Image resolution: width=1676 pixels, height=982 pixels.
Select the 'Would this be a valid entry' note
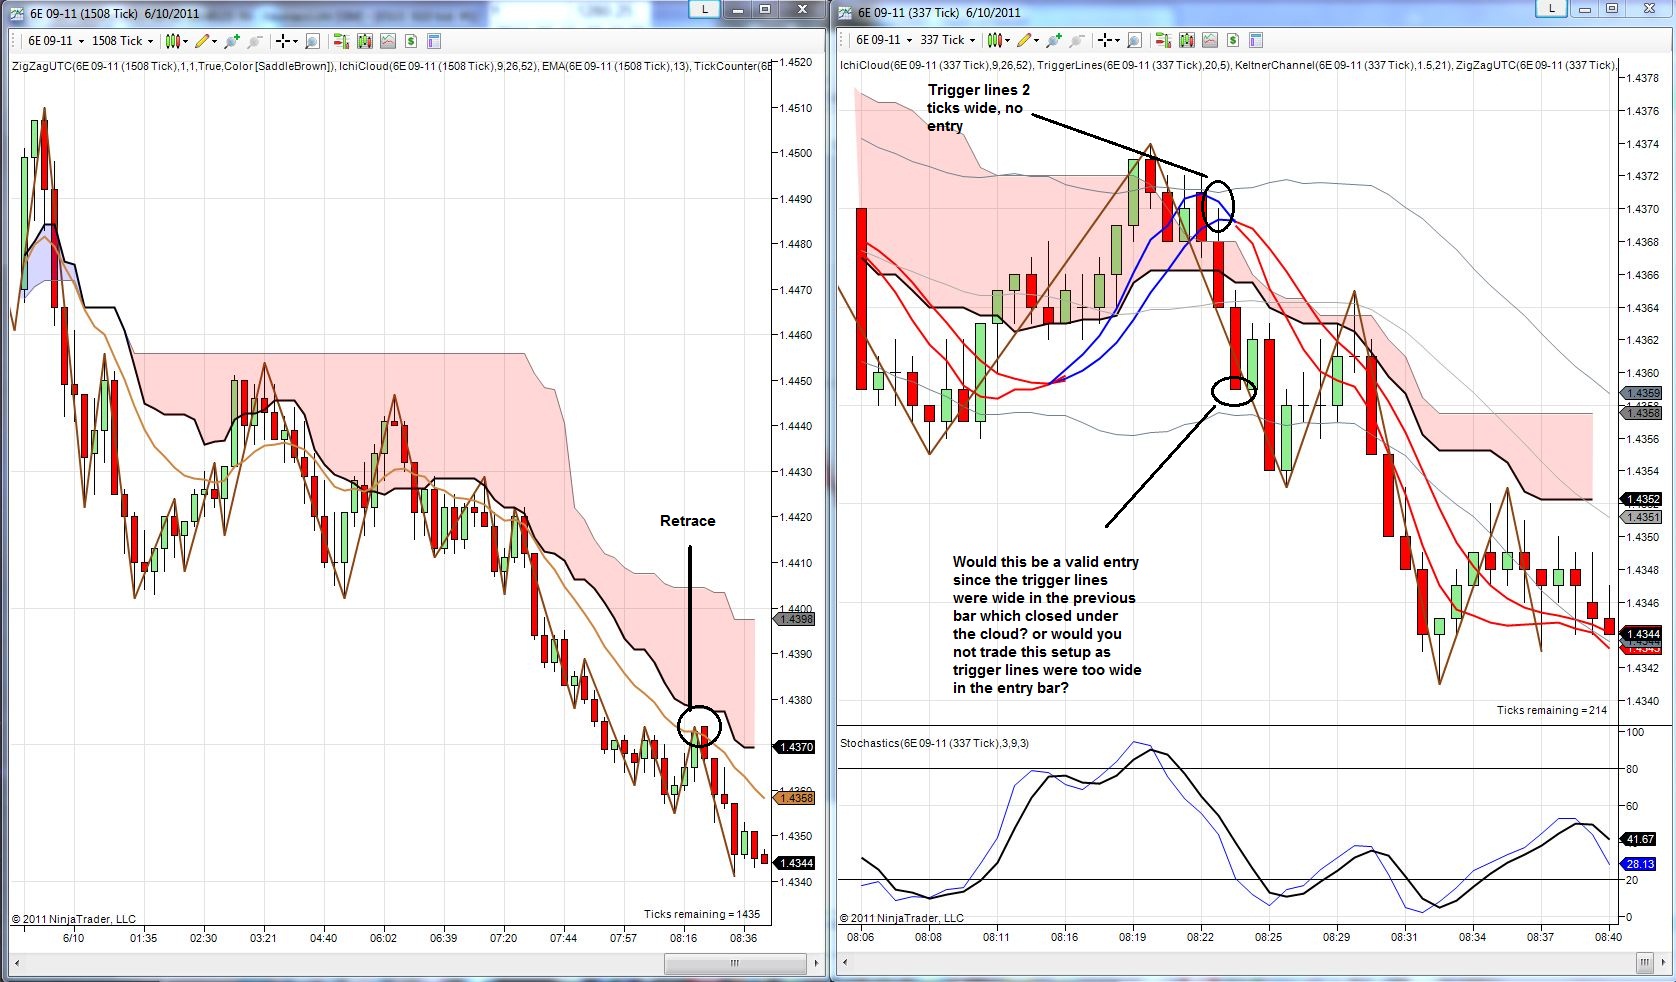point(1047,625)
